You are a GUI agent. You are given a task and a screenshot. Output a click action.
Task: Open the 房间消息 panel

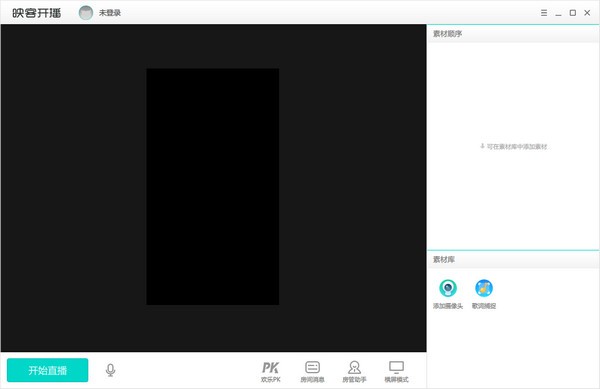coord(312,372)
